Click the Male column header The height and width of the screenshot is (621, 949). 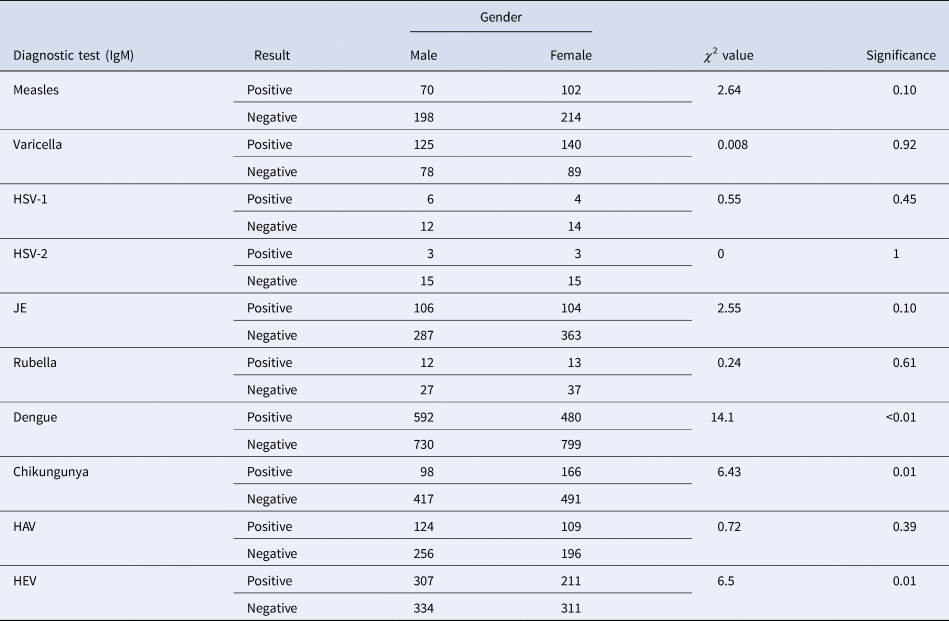[x=424, y=56]
